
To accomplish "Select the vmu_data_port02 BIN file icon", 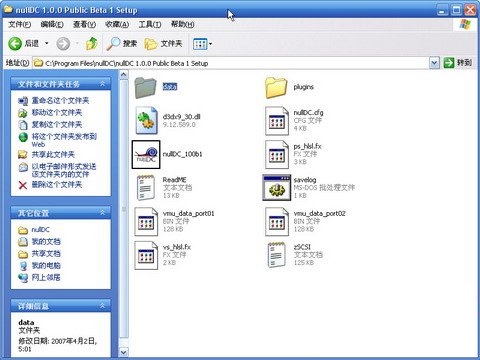I will (277, 221).
